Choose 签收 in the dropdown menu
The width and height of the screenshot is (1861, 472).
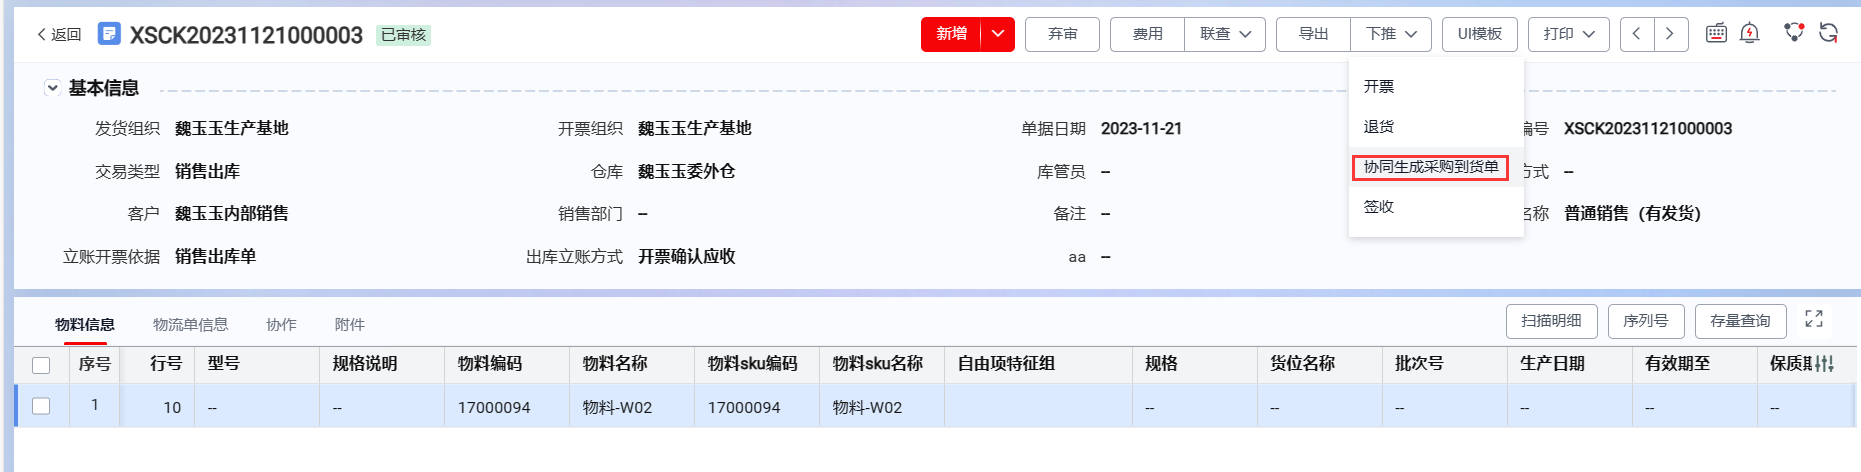[1379, 207]
